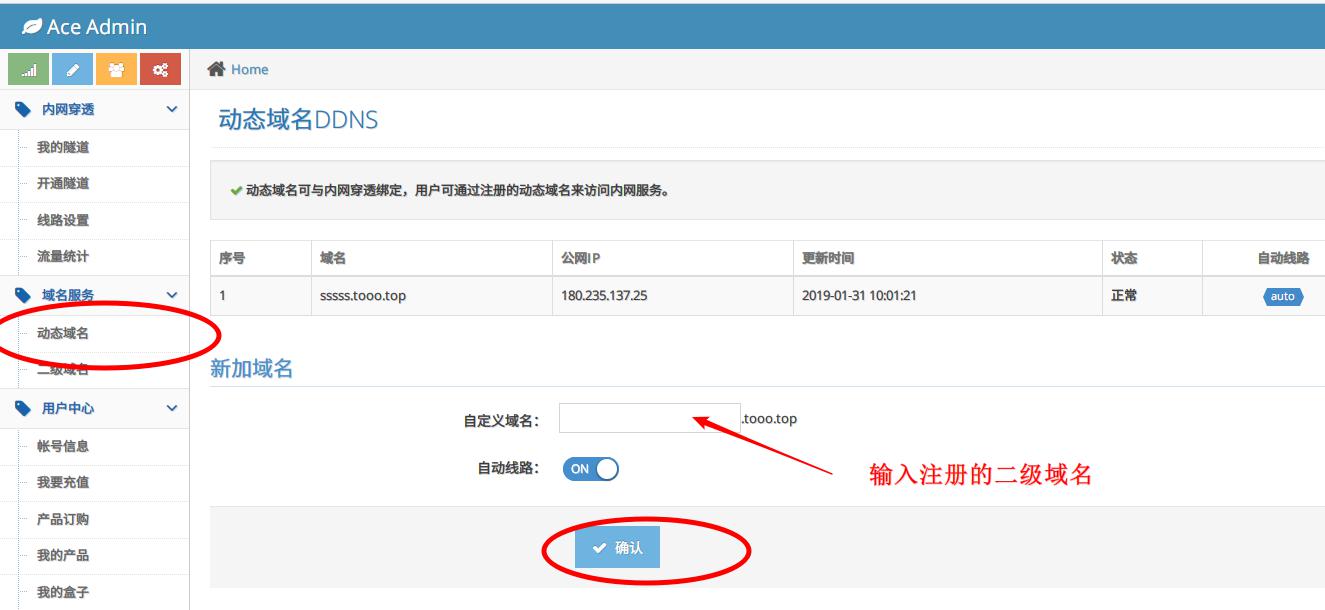Click the blue pencil shortcut icon

[x=72, y=70]
